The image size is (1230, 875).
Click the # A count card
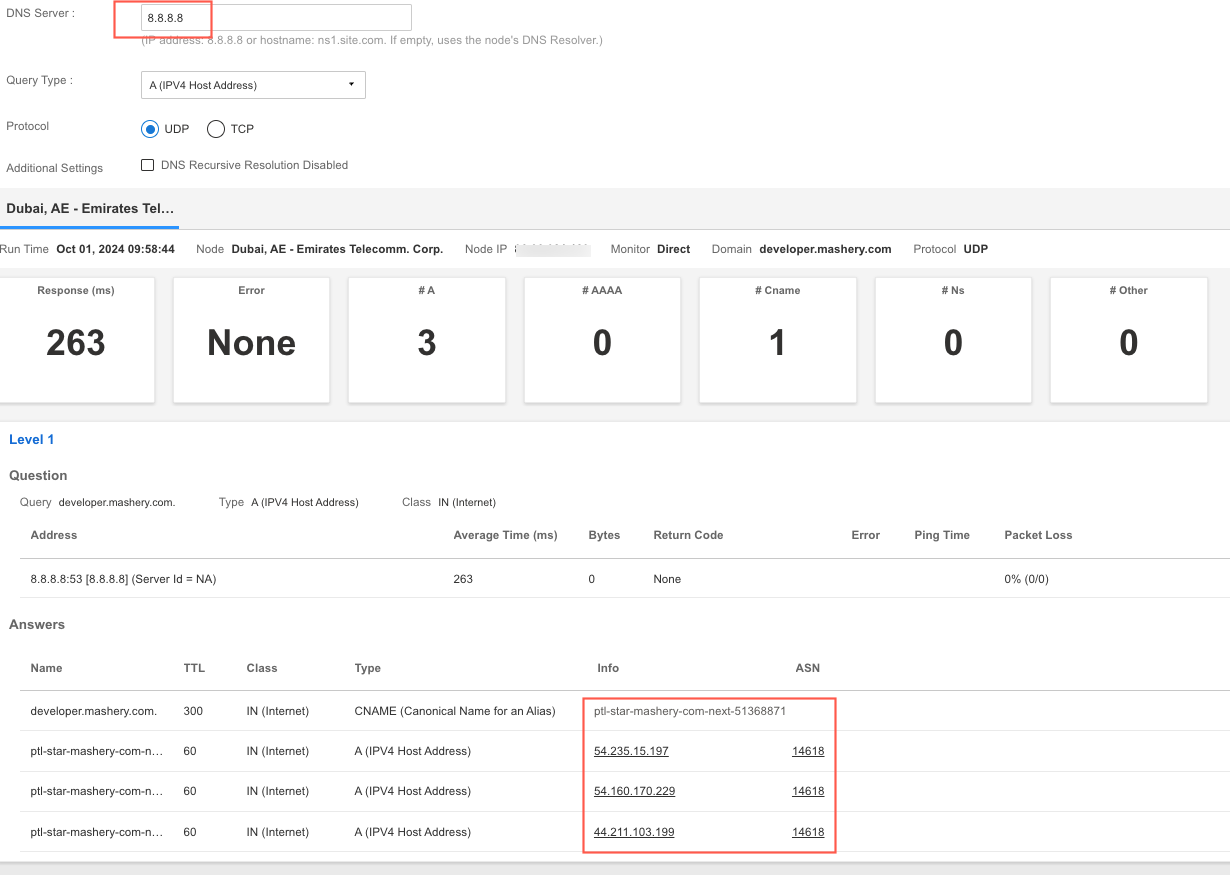(427, 340)
